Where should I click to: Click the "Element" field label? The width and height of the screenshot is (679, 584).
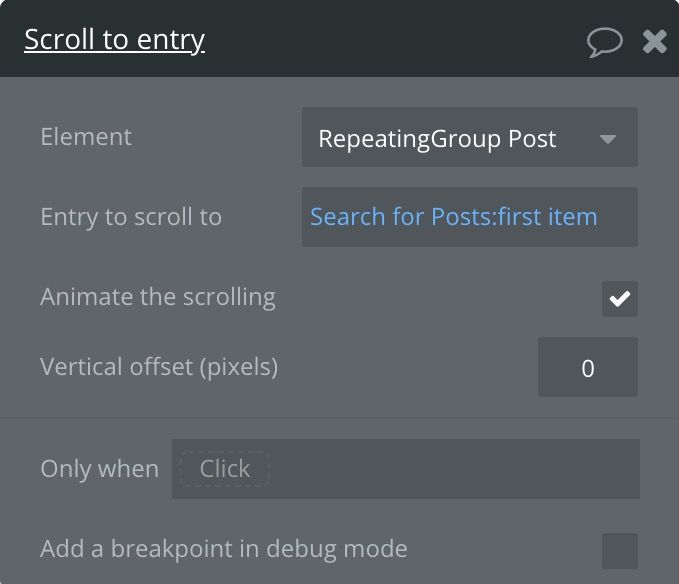click(x=86, y=137)
